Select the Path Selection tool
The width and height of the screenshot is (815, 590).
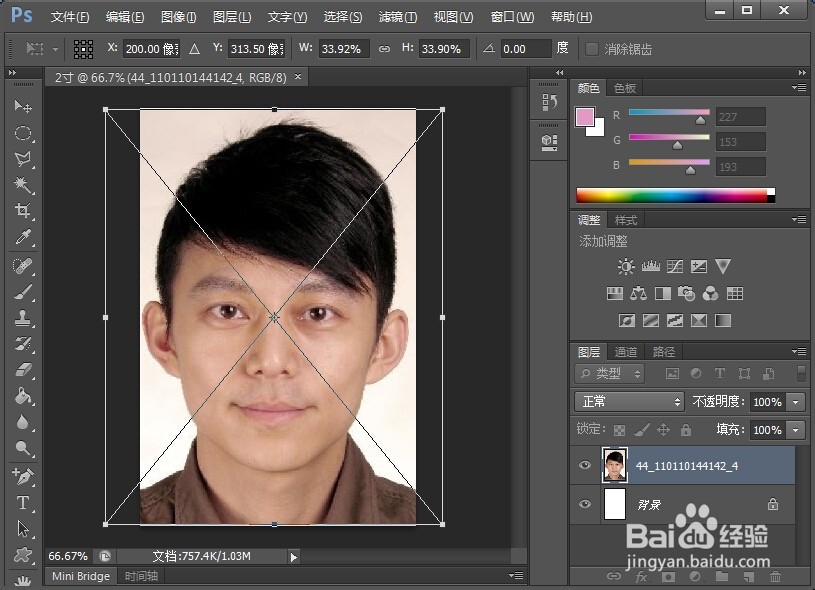(x=23, y=529)
